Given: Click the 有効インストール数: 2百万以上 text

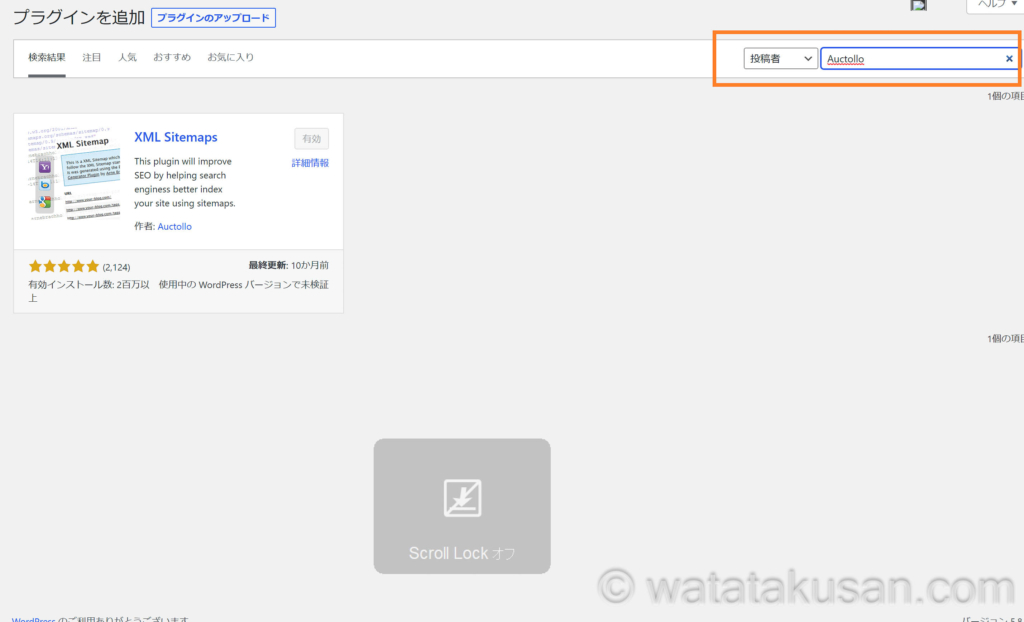Looking at the screenshot, I should [89, 291].
